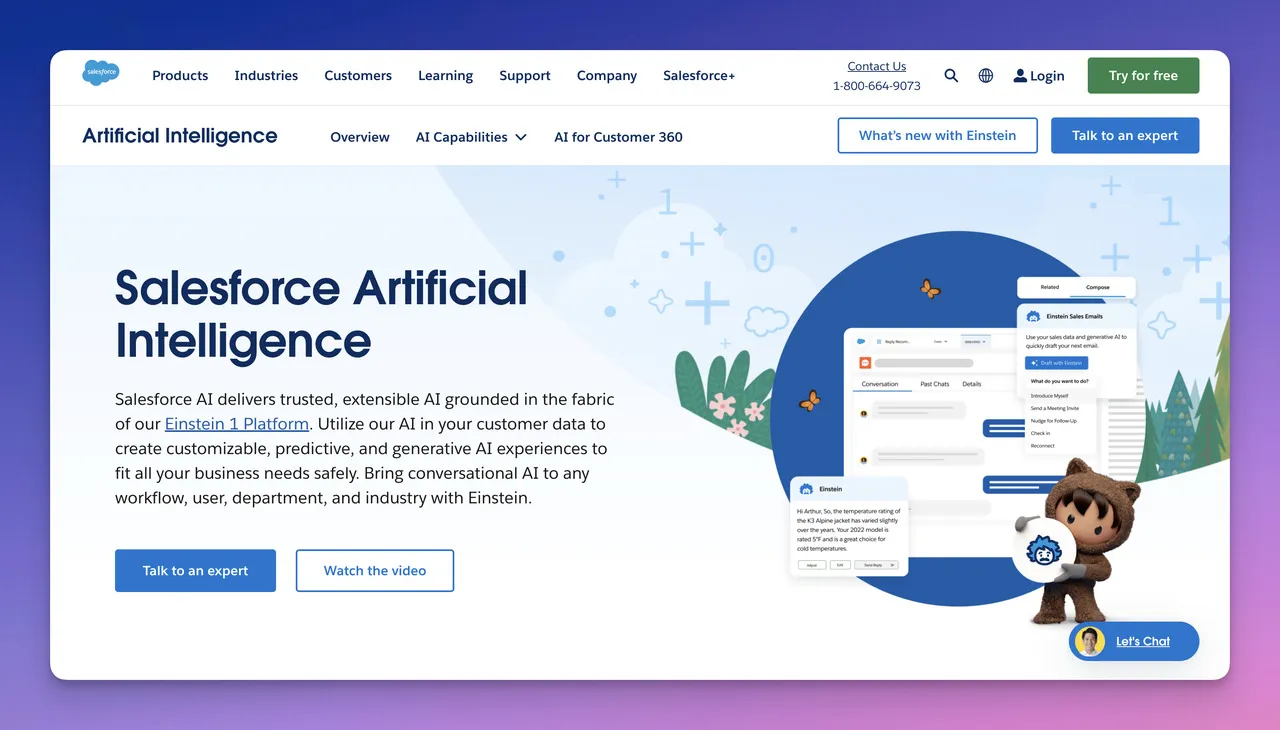Click the Salesforce cloud logo

[x=100, y=72]
